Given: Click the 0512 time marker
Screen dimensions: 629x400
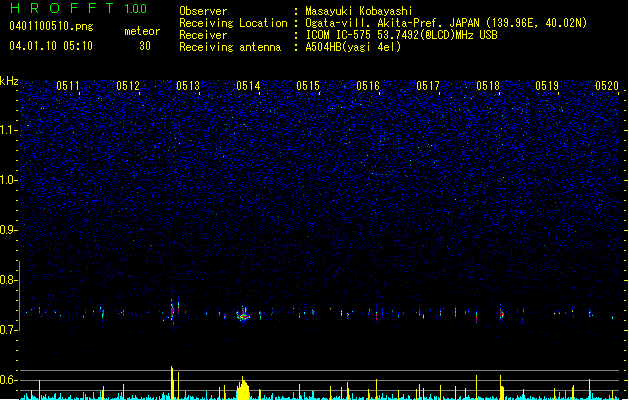Looking at the screenshot, I should [x=128, y=86].
